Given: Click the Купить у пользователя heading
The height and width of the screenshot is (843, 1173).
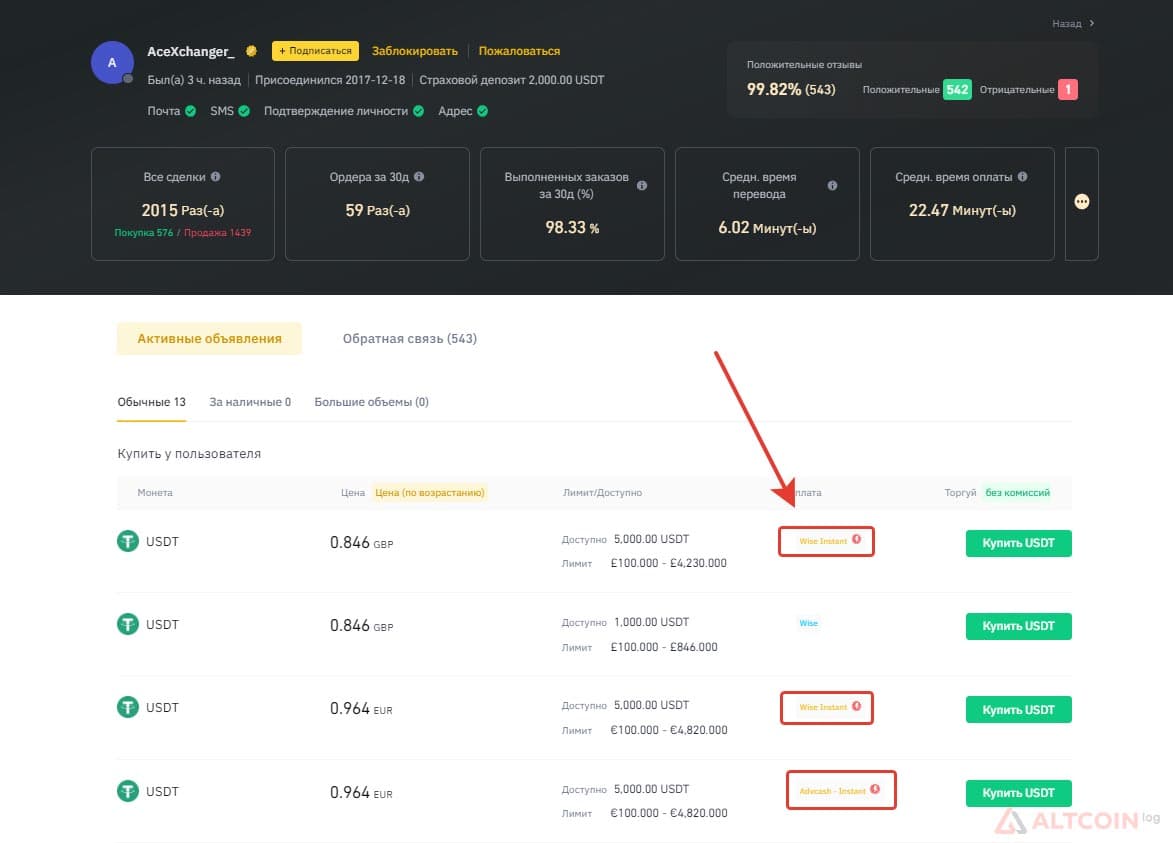Looking at the screenshot, I should tap(189, 453).
